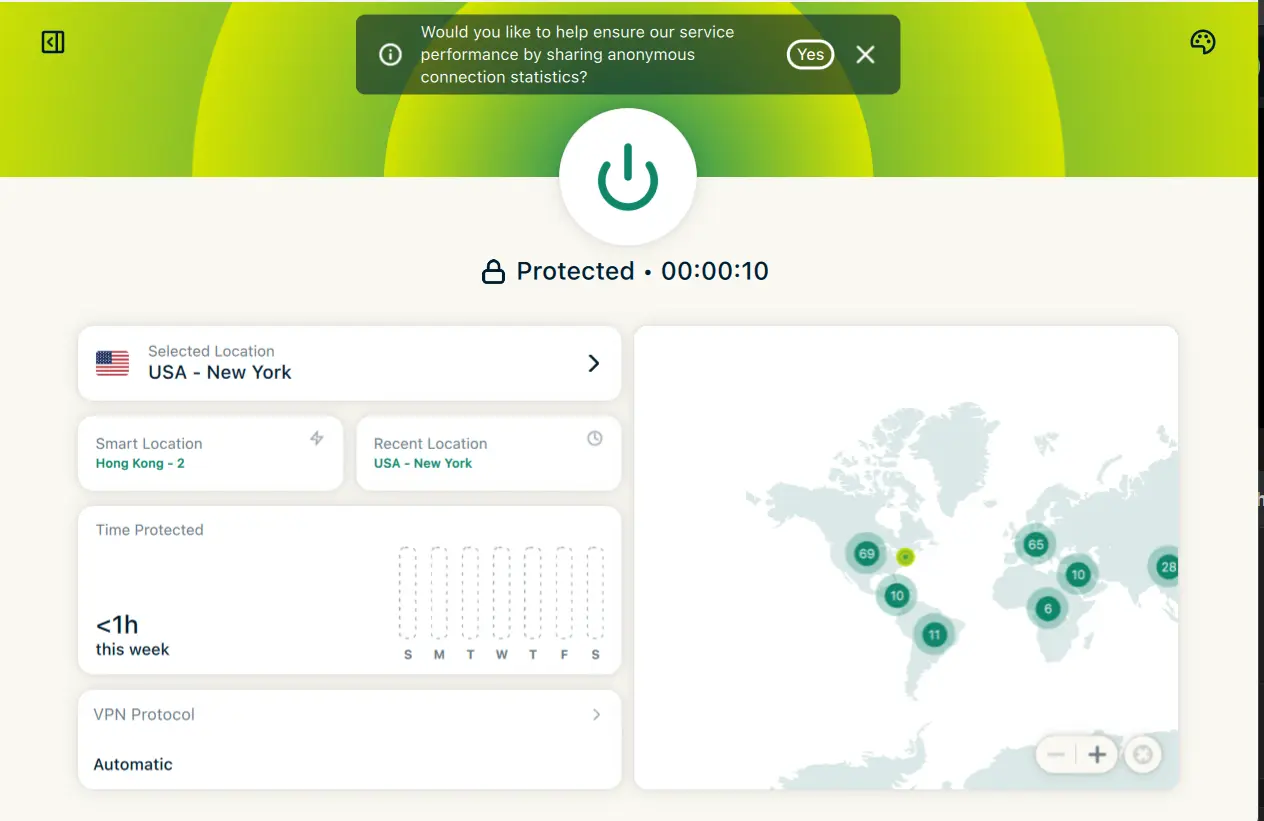
Task: Click the lightning bolt Smart Location icon
Action: (x=317, y=438)
